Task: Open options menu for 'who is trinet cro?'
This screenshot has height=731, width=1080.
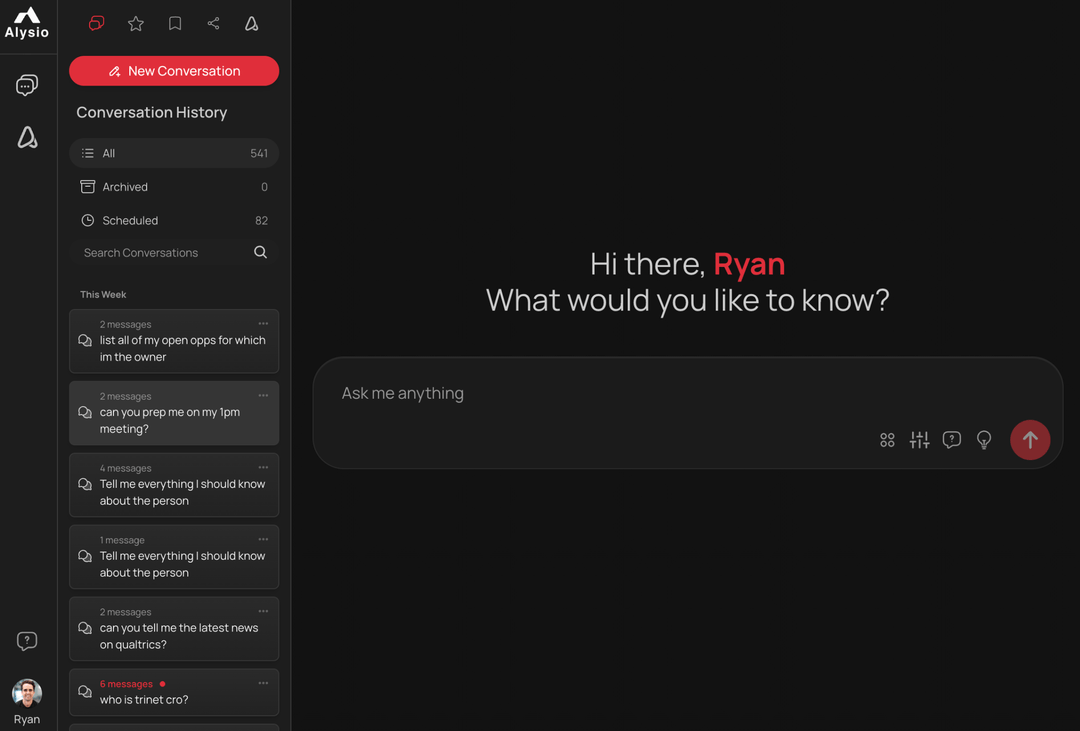Action: [x=263, y=683]
